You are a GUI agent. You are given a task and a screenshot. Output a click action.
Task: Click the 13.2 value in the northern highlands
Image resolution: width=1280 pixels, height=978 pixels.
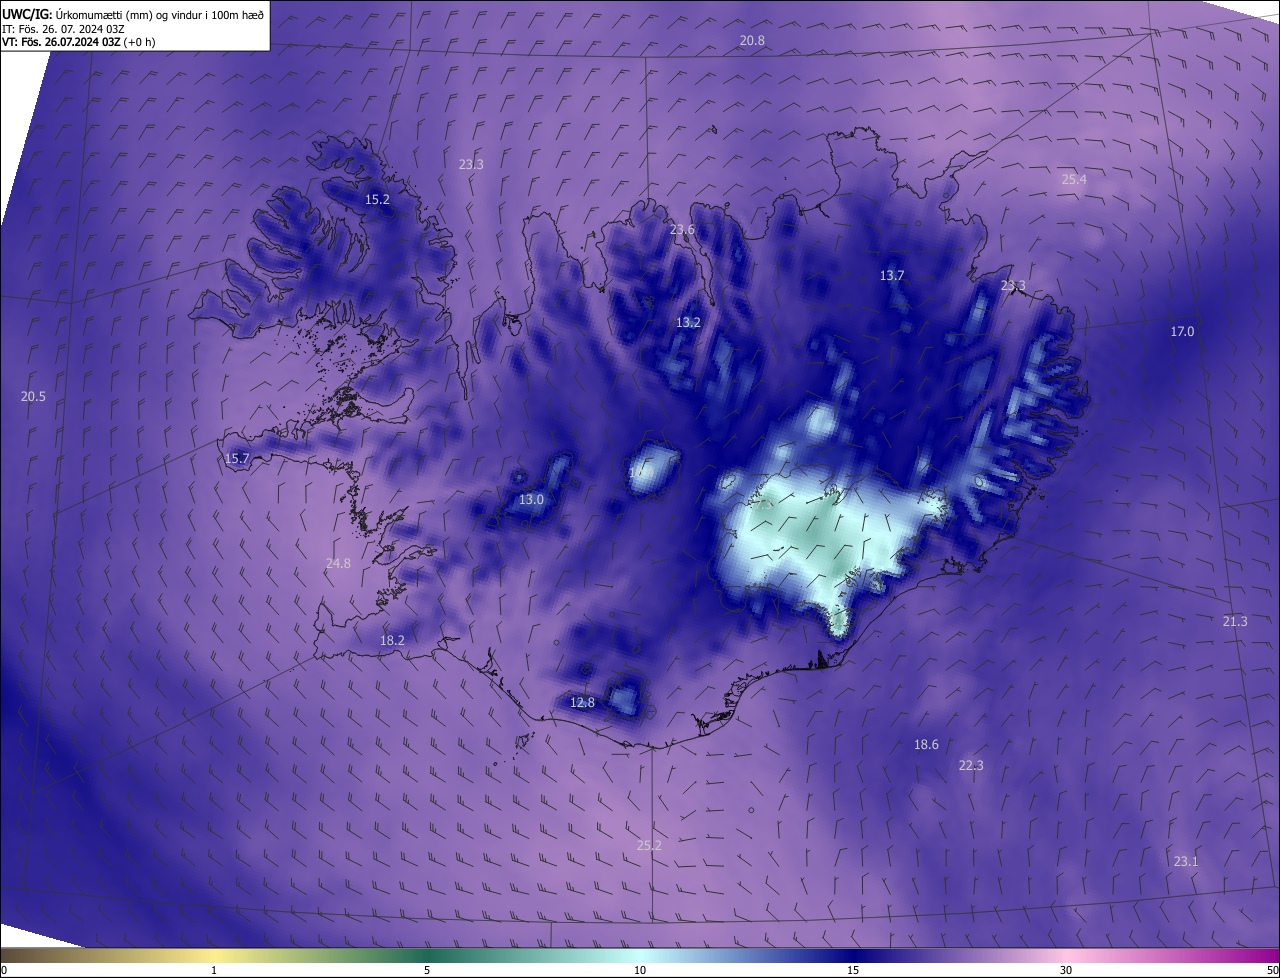coord(688,323)
